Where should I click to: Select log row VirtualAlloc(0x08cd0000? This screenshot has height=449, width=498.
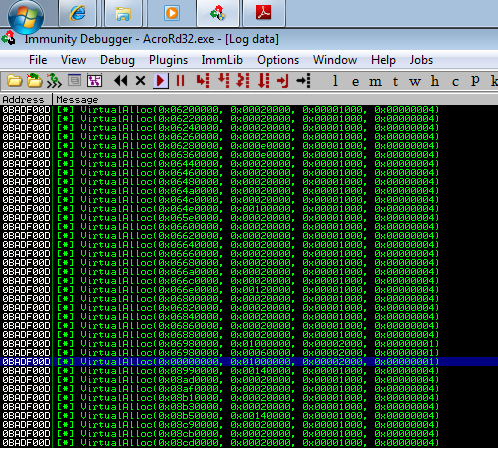click(x=249, y=443)
